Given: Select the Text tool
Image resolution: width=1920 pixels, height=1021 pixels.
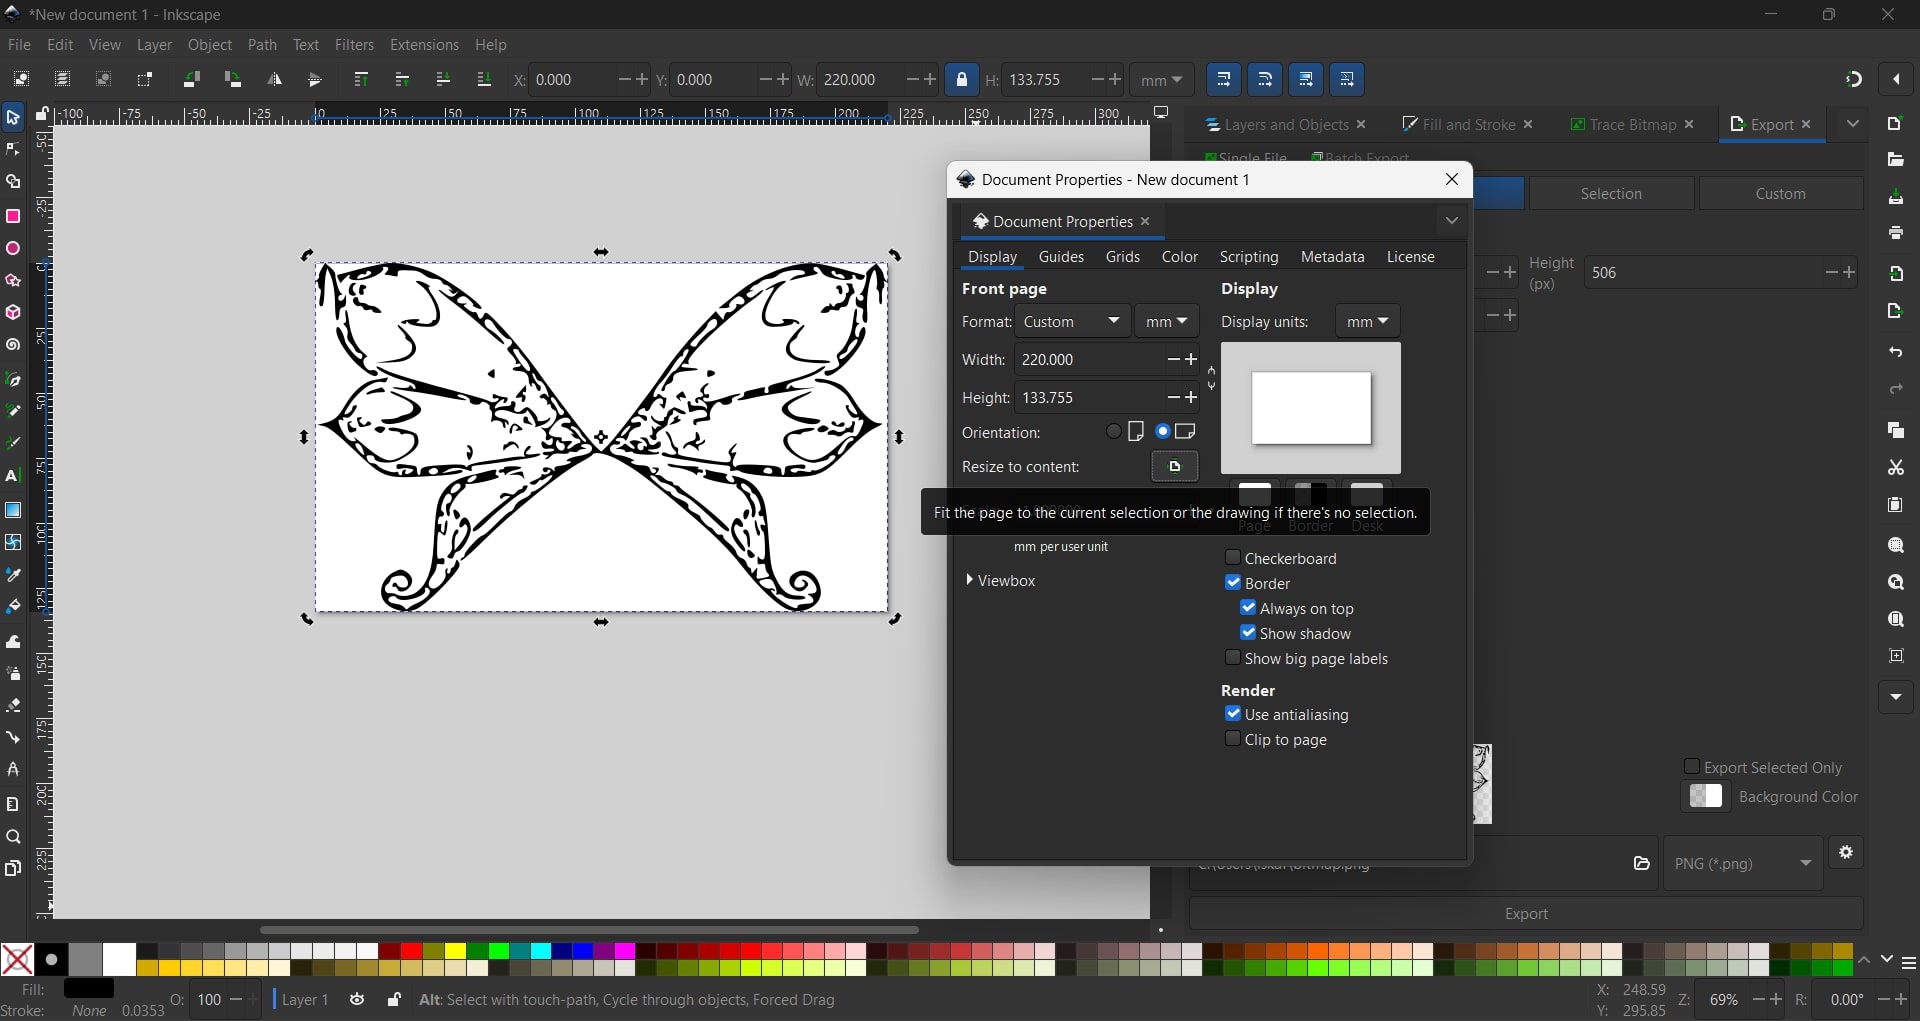Looking at the screenshot, I should click(13, 476).
